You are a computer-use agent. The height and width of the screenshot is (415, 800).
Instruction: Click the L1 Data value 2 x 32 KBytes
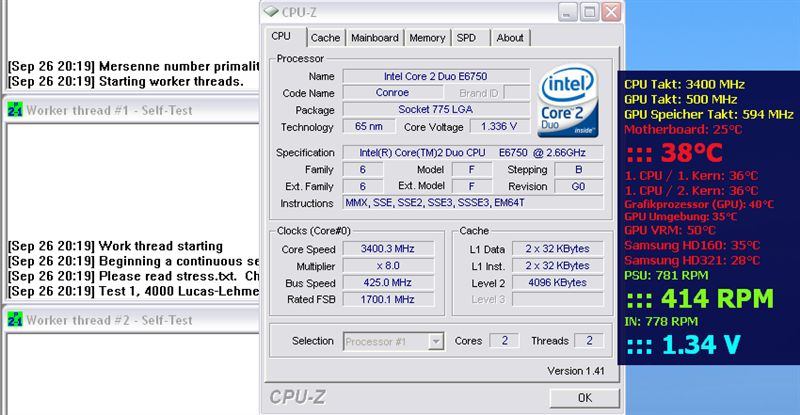[x=558, y=249]
